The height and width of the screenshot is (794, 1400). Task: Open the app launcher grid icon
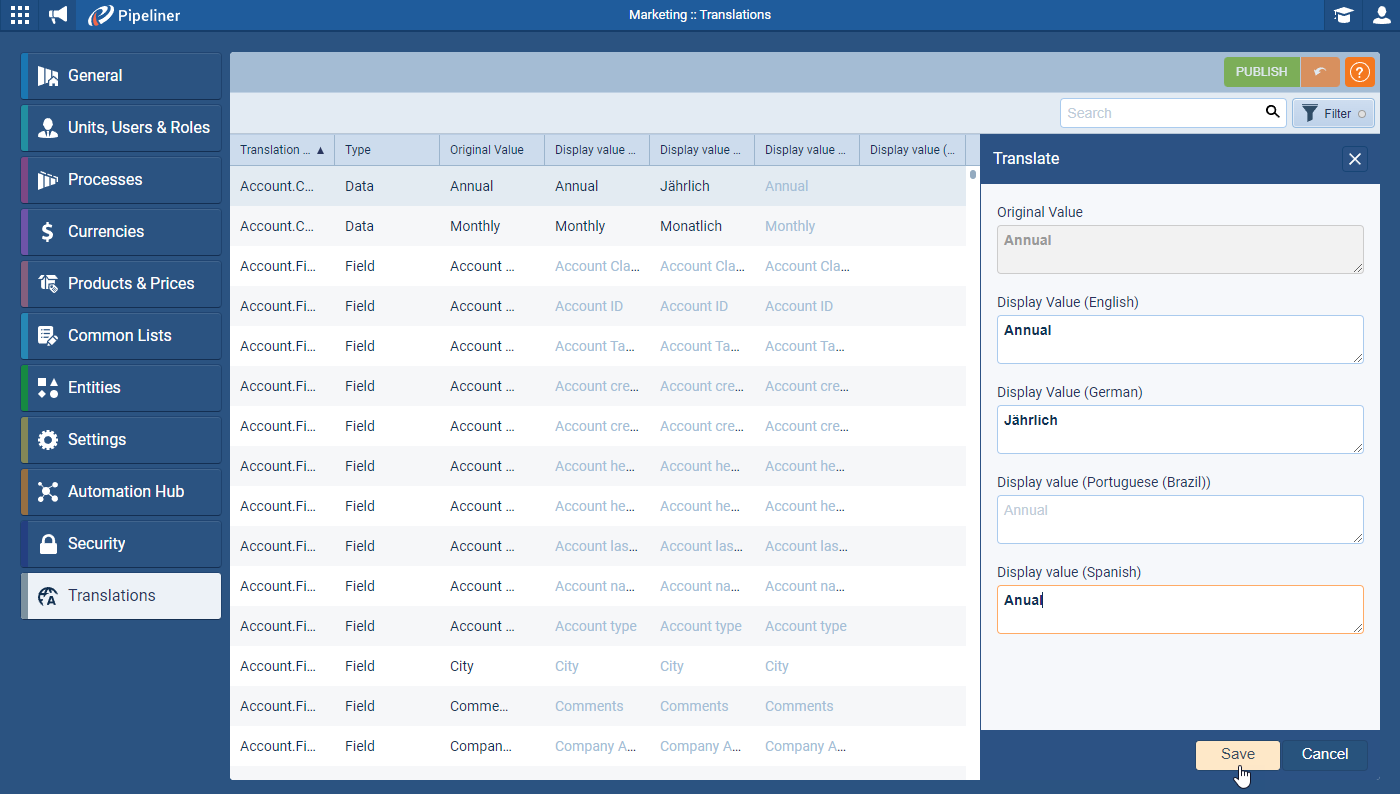[x=20, y=15]
